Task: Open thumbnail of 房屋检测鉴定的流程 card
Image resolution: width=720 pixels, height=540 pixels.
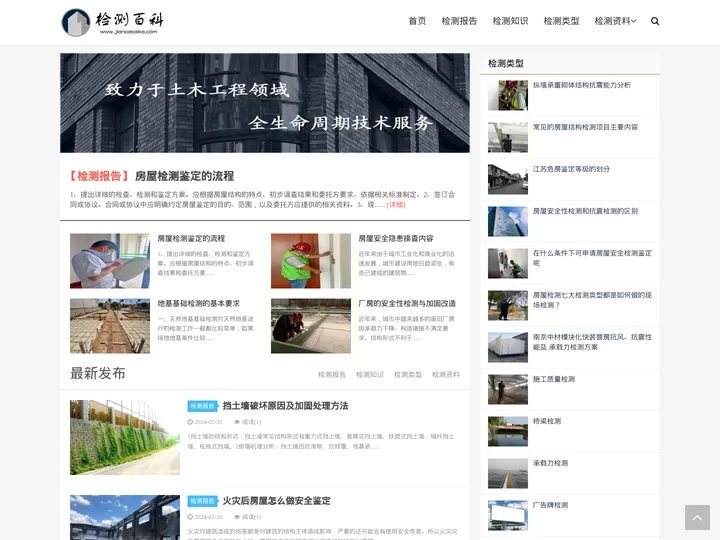Action: pyautogui.click(x=110, y=261)
